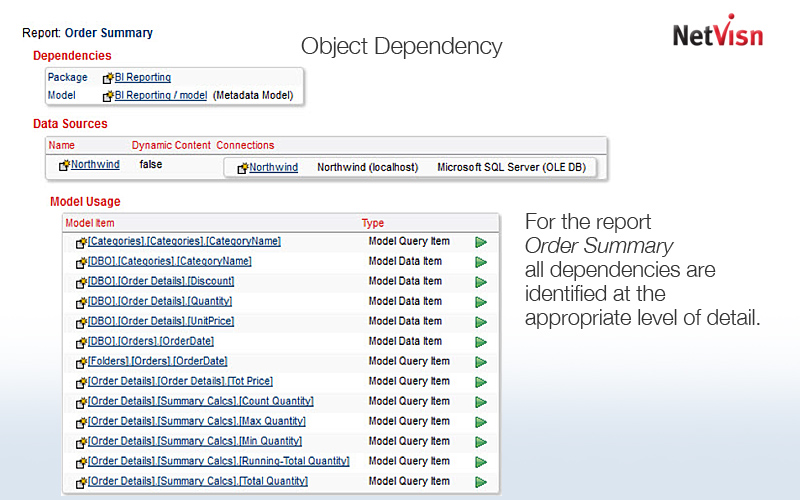Click the Connections column header
Viewport: 800px width, 500px height.
click(245, 145)
